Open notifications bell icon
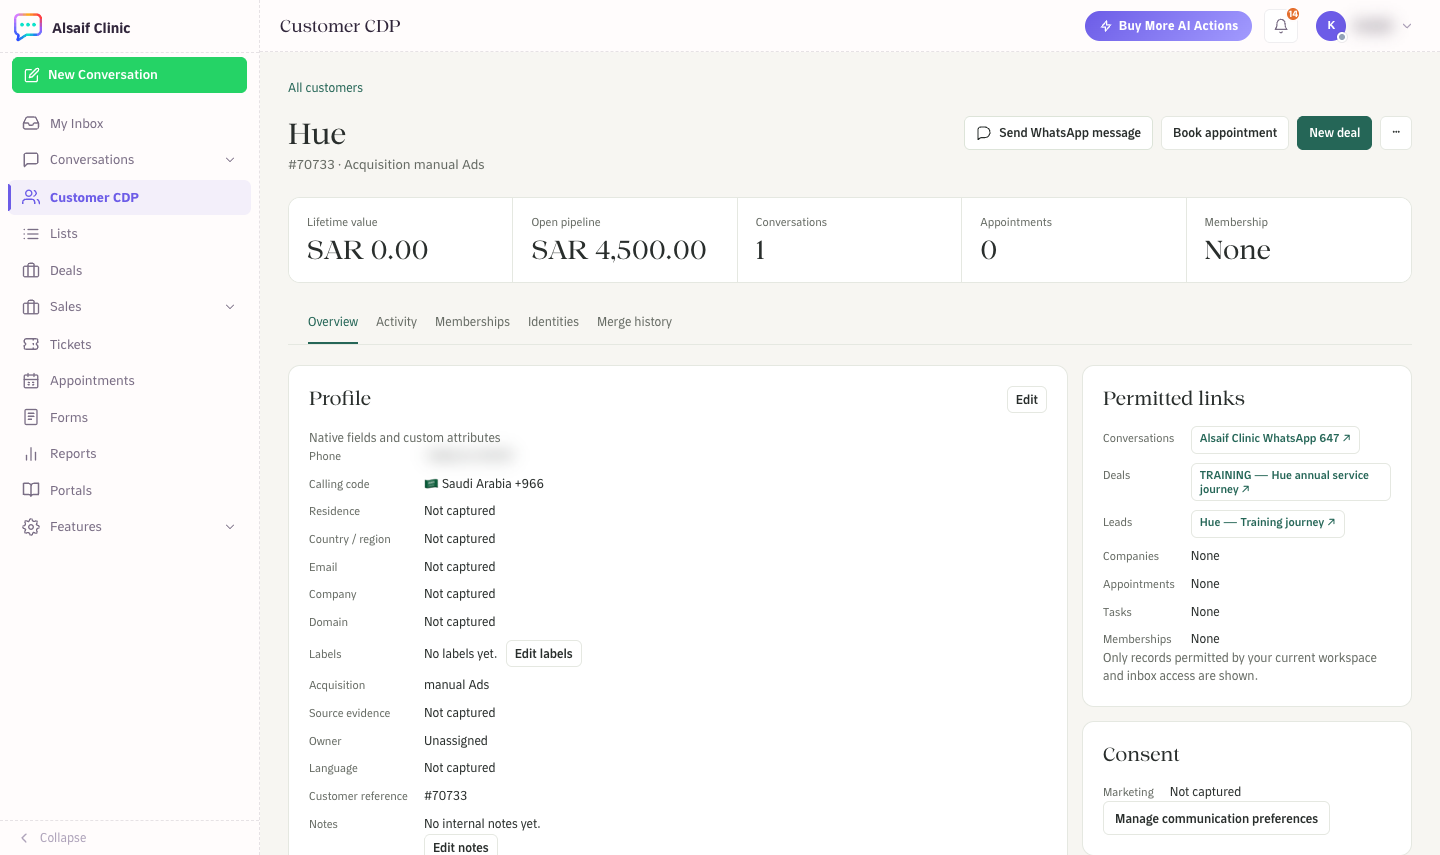The image size is (1440, 855). pos(1281,26)
